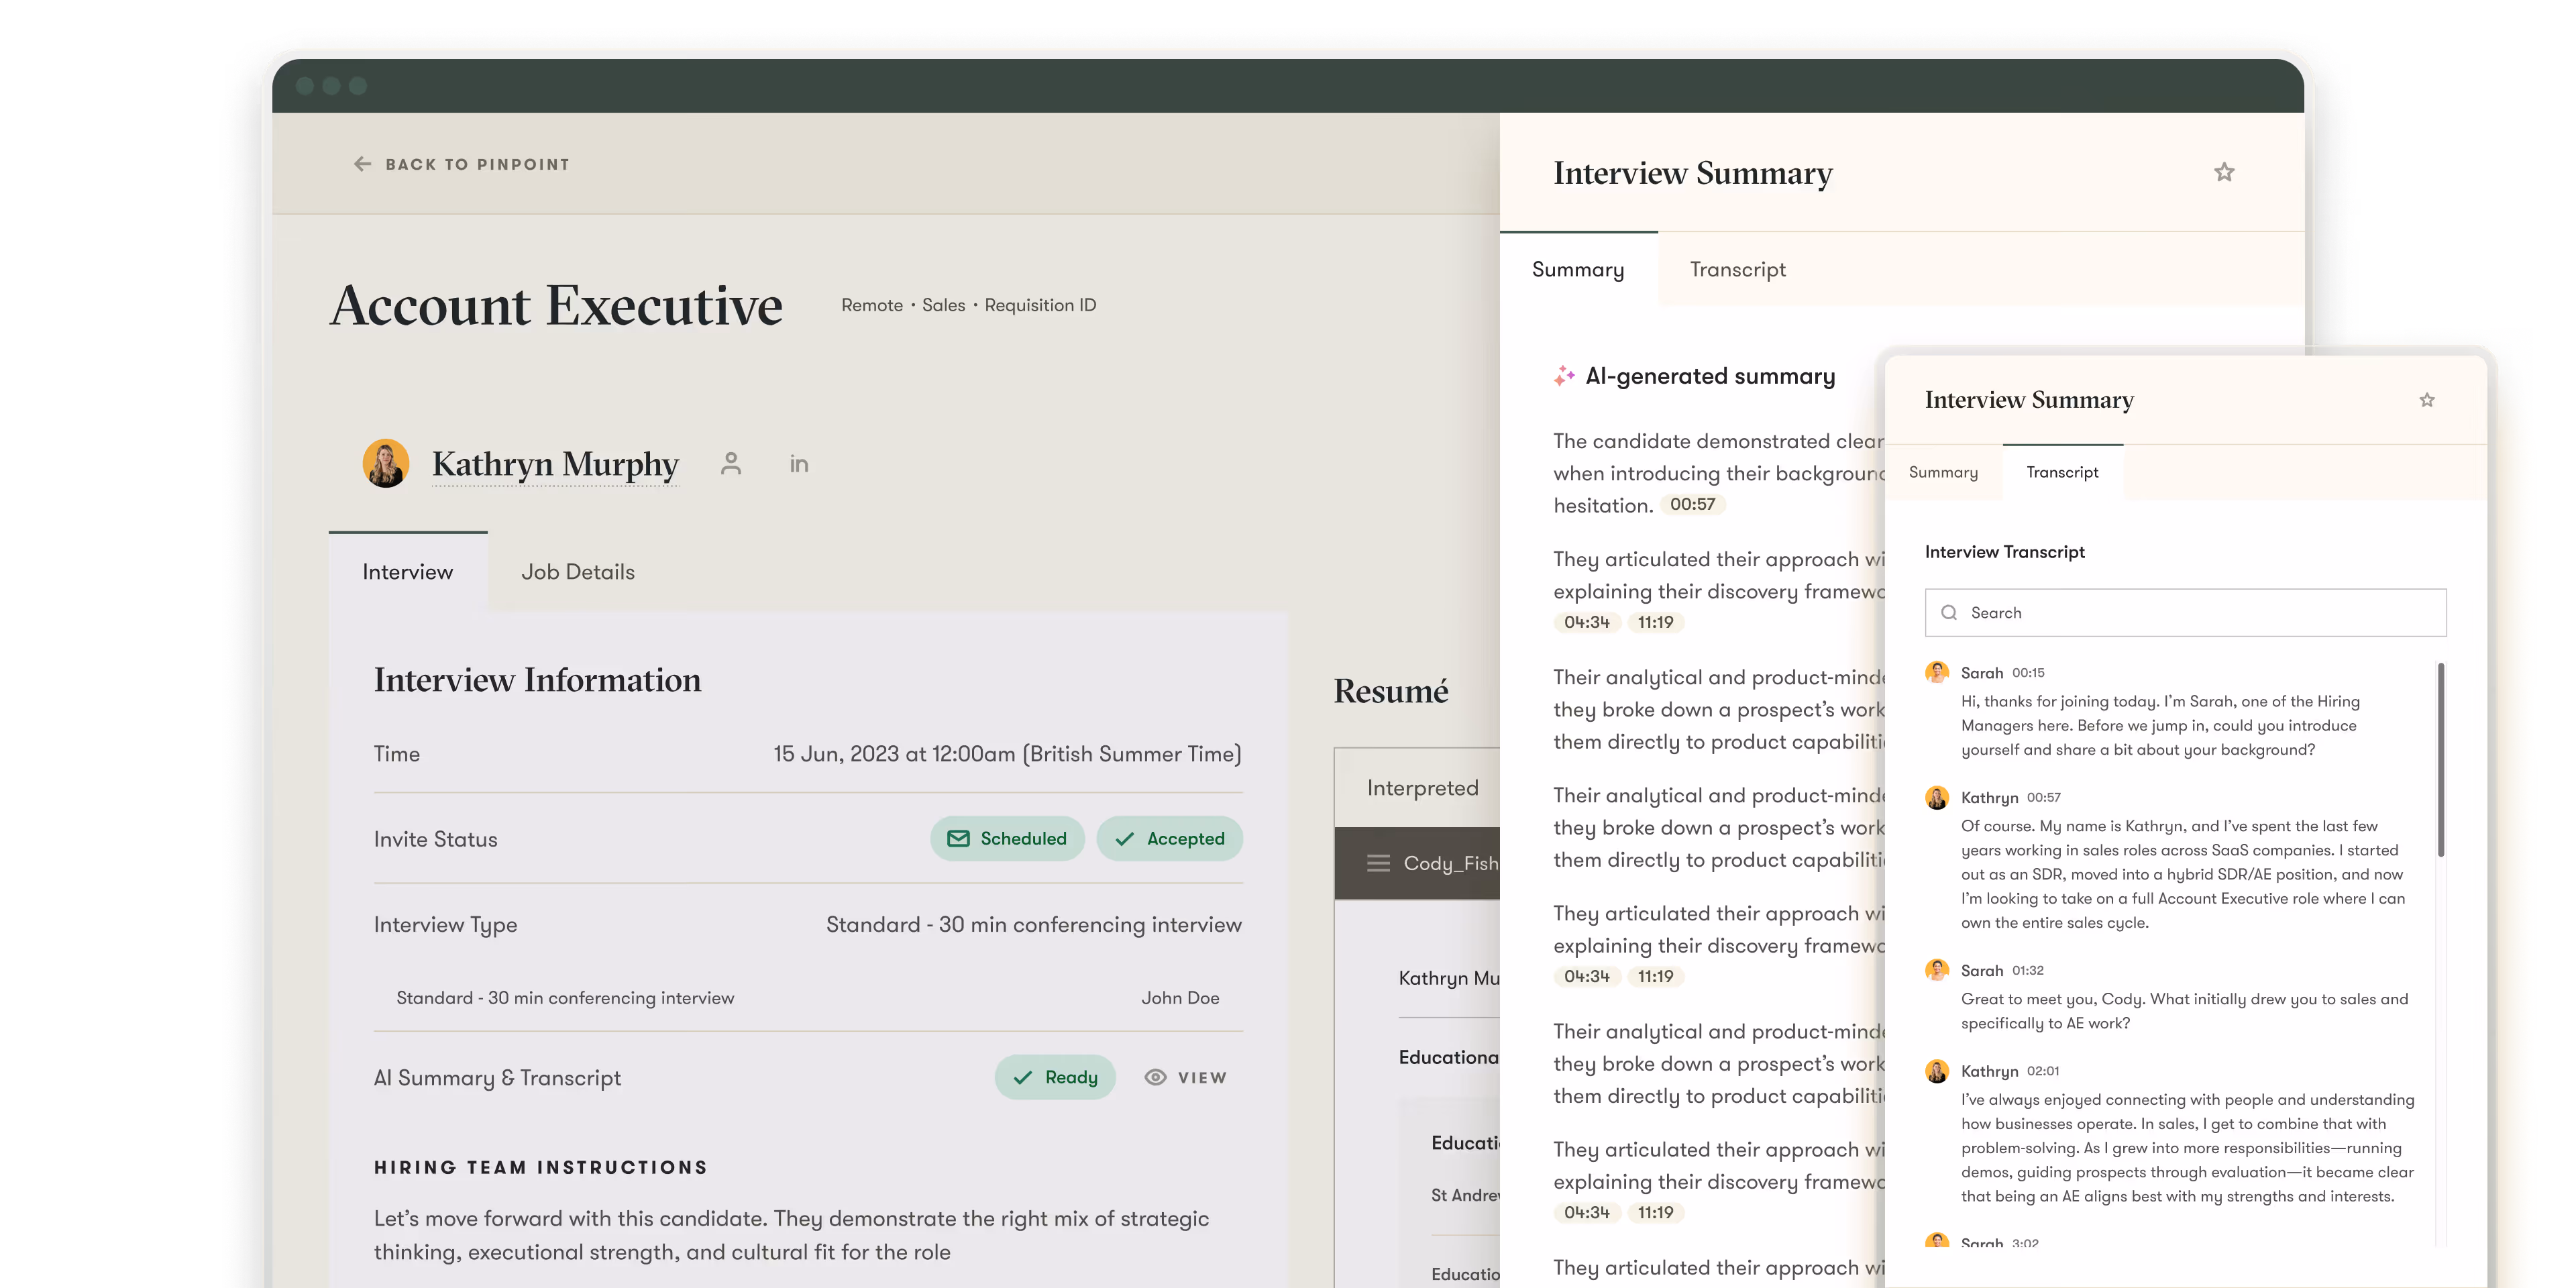Click inside the transcript Search field
This screenshot has height=1288, width=2576.
click(2185, 613)
